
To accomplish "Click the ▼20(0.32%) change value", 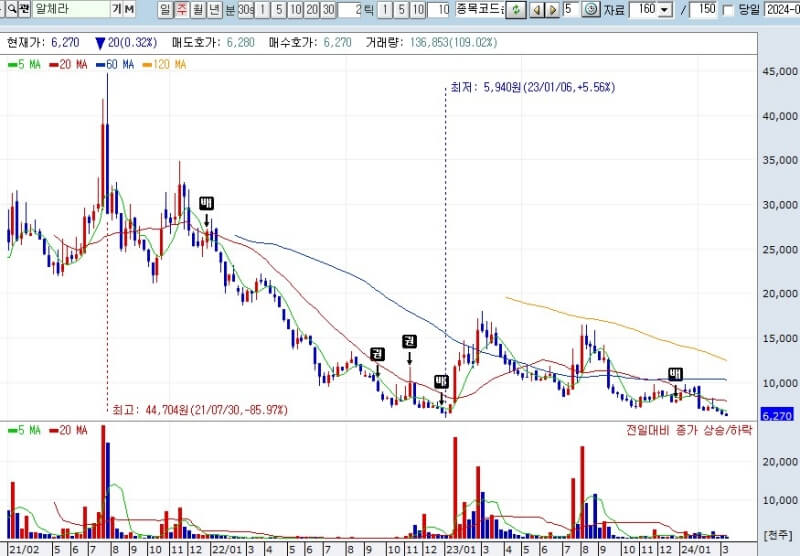I will point(126,42).
